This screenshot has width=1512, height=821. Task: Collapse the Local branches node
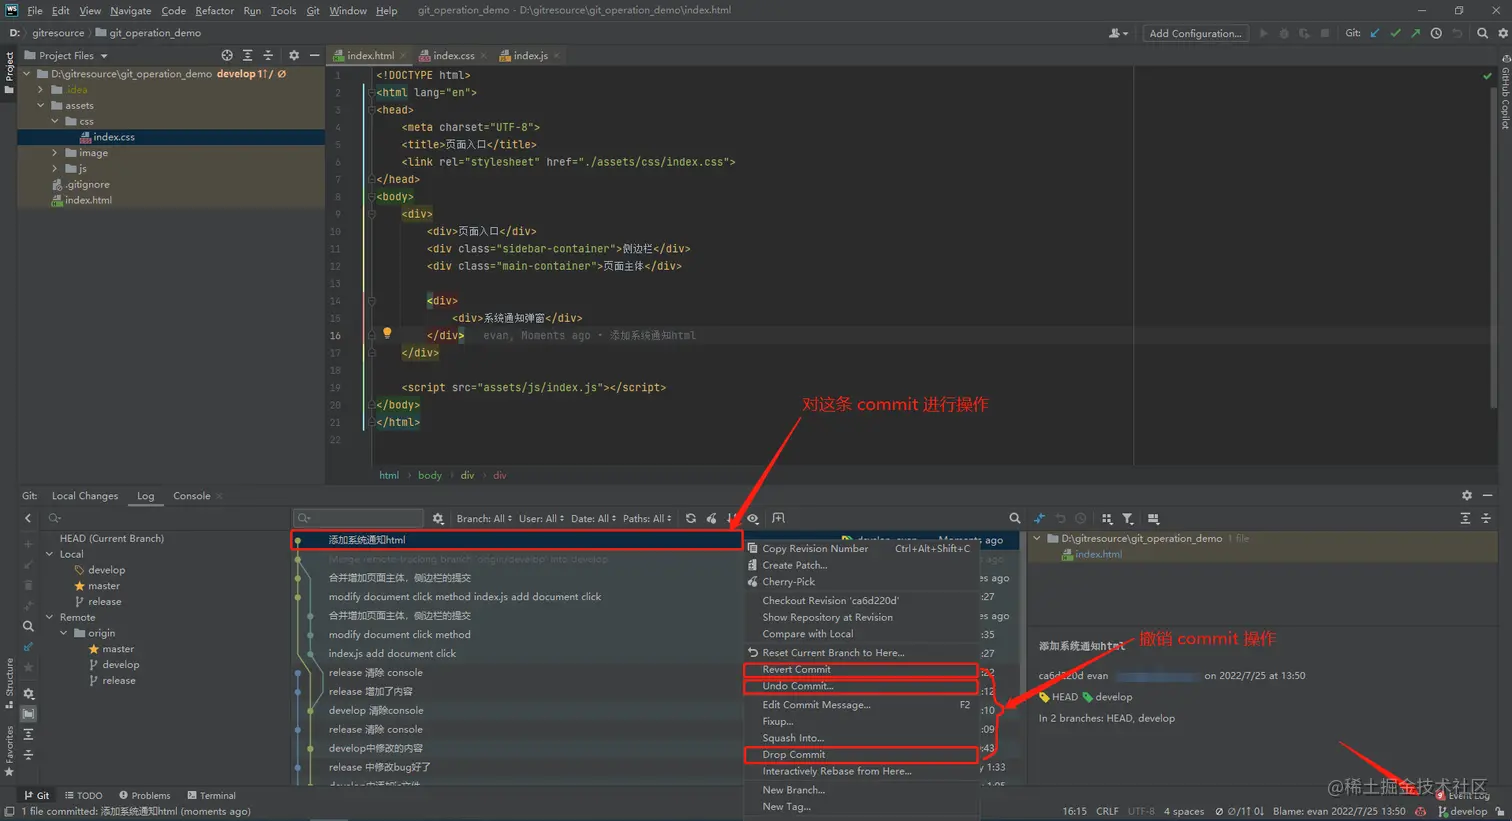tap(50, 554)
